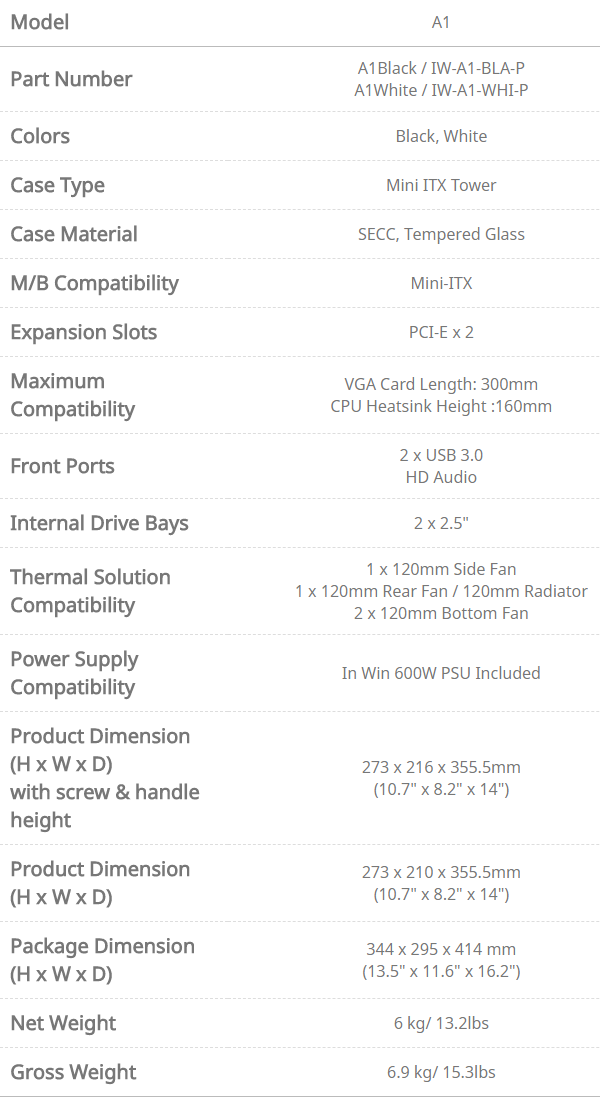
Task: Click 1 x 120mm Side Fan text
Action: [441, 569]
